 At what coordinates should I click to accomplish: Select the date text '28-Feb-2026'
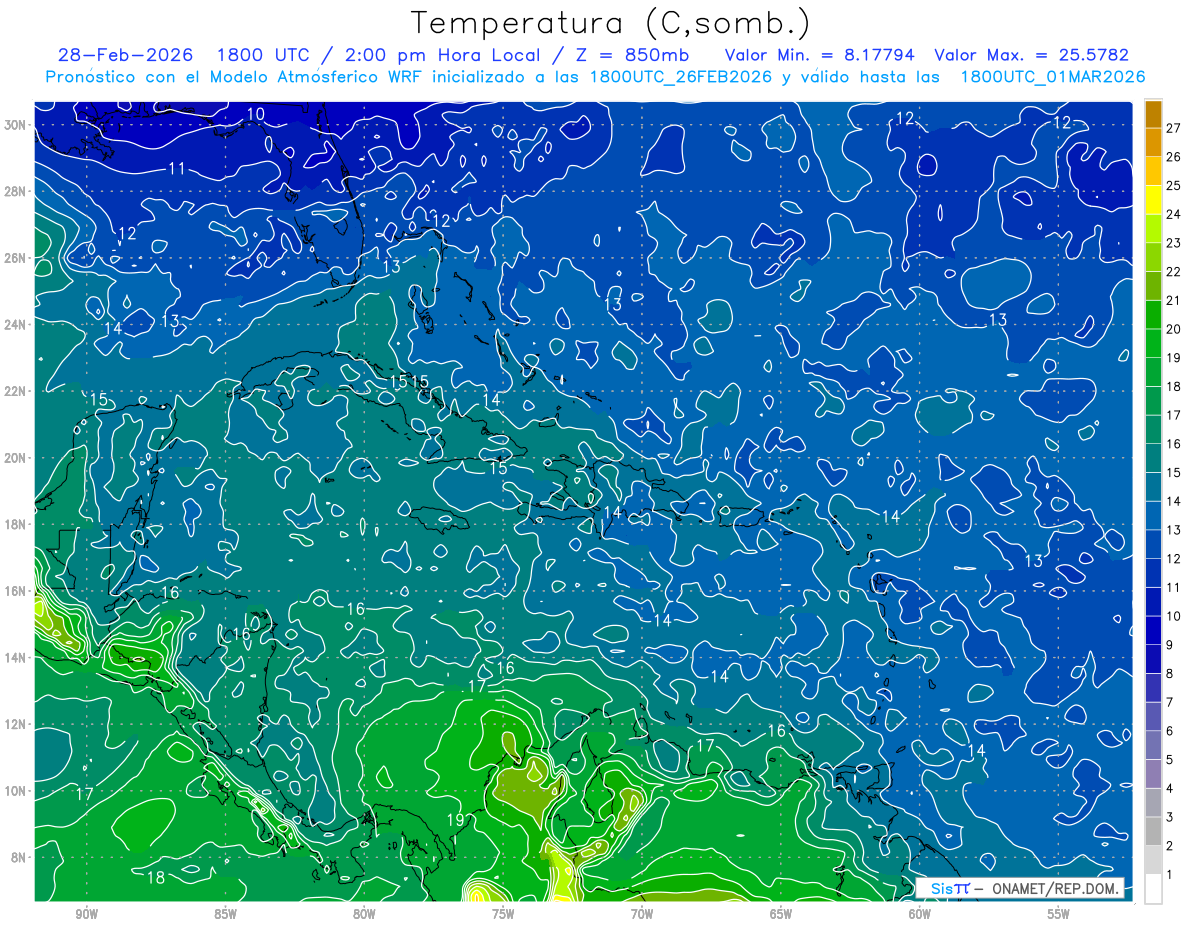point(125,55)
